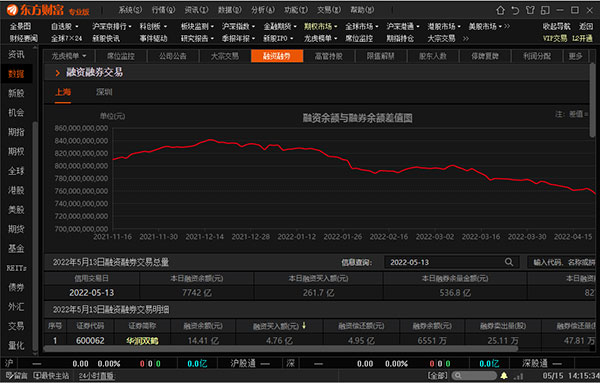Open the 沪深京排行 dropdown
This screenshot has width=600, height=383.
pyautogui.click(x=130, y=26)
